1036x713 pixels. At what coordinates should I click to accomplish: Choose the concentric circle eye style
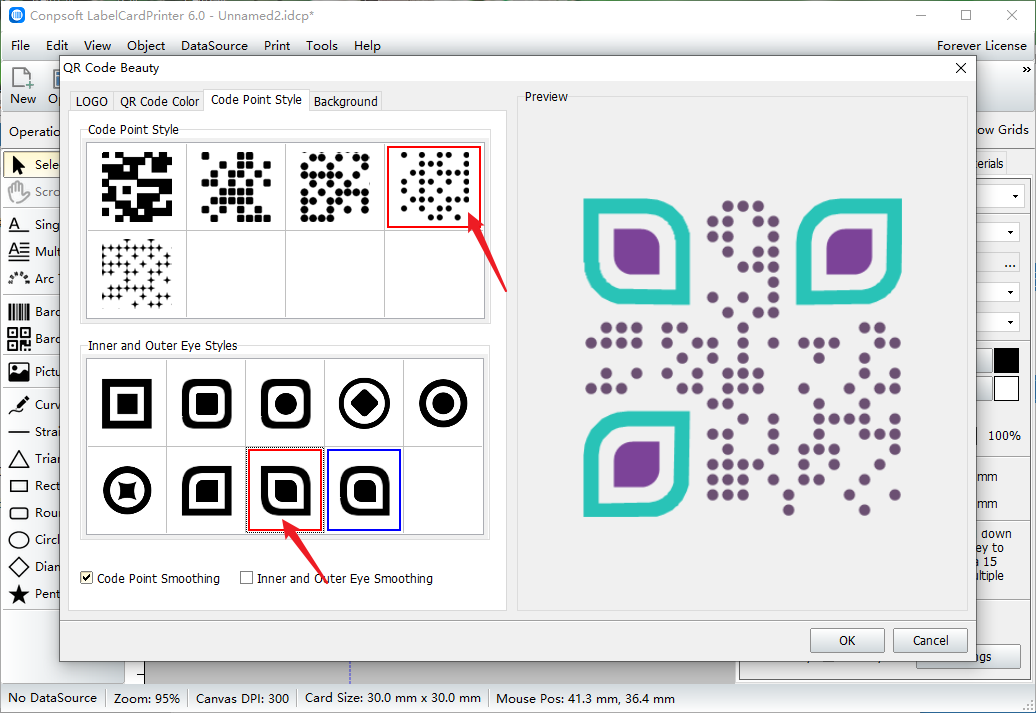tap(443, 403)
